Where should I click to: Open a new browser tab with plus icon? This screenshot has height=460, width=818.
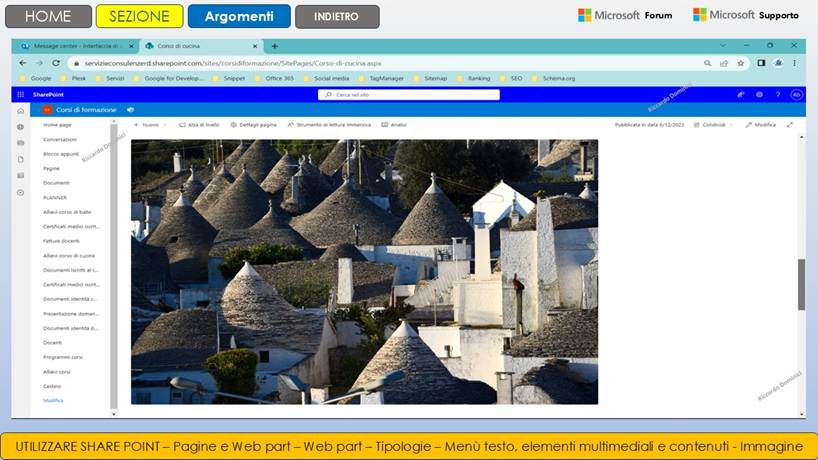[x=274, y=46]
